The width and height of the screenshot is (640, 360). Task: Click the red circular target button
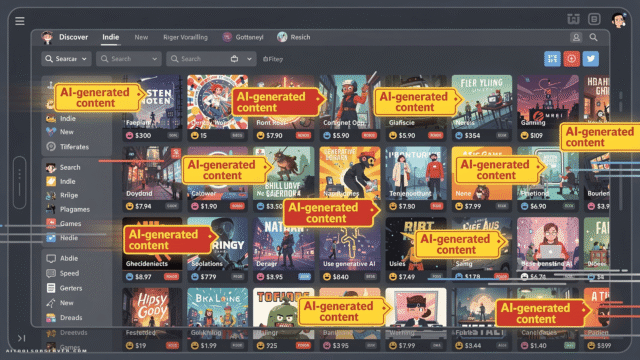point(571,59)
